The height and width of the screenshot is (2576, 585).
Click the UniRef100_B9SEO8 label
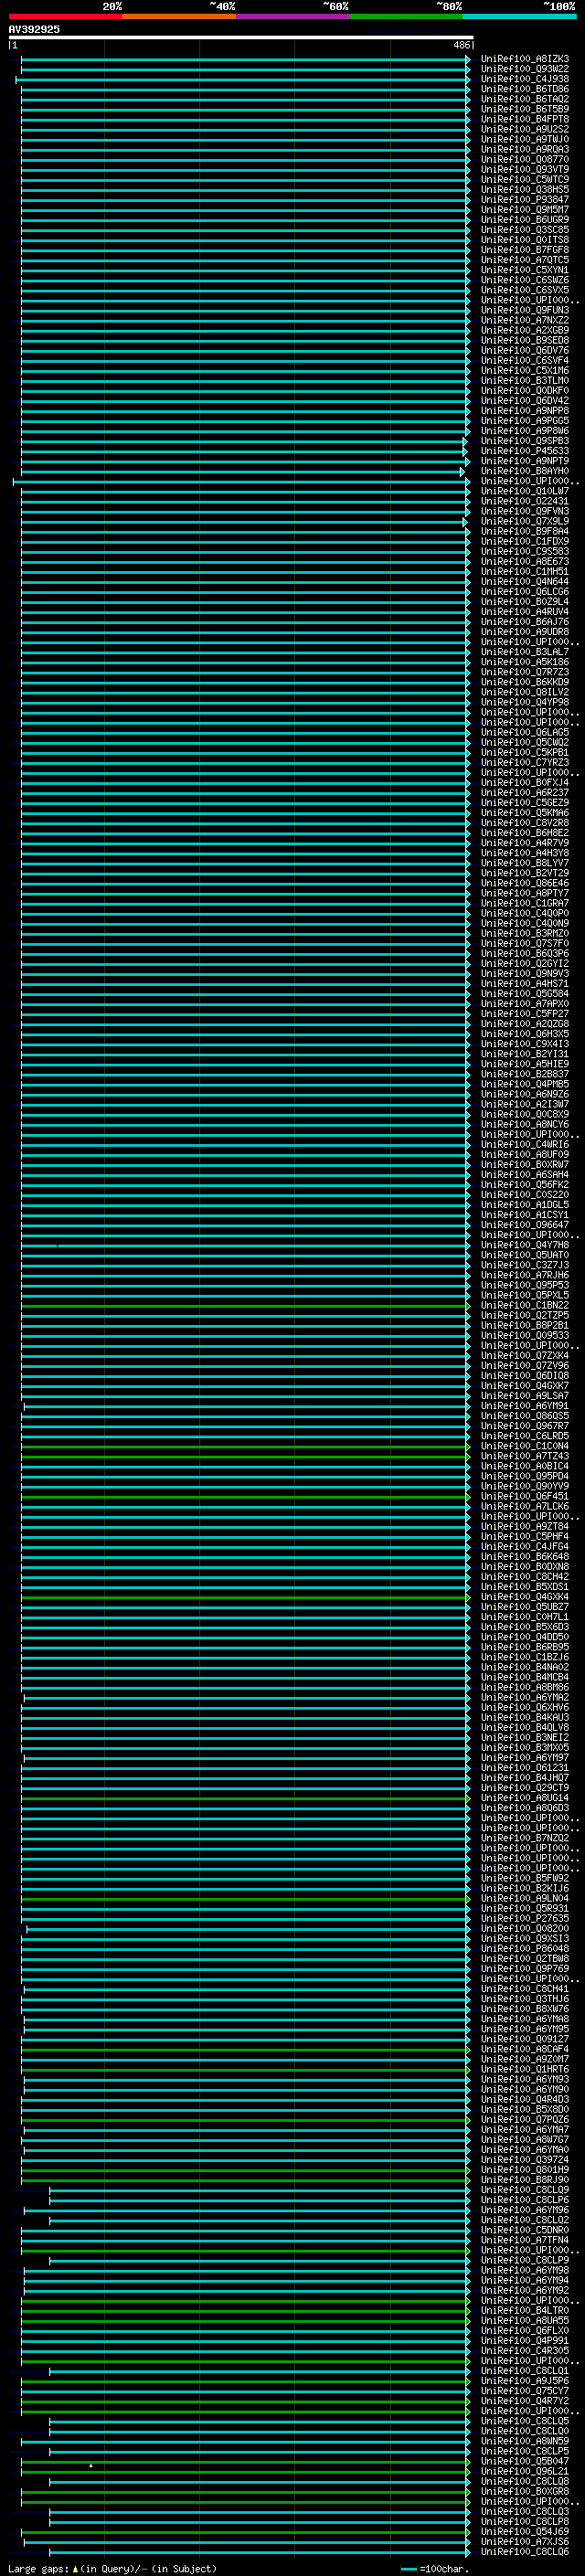(525, 340)
